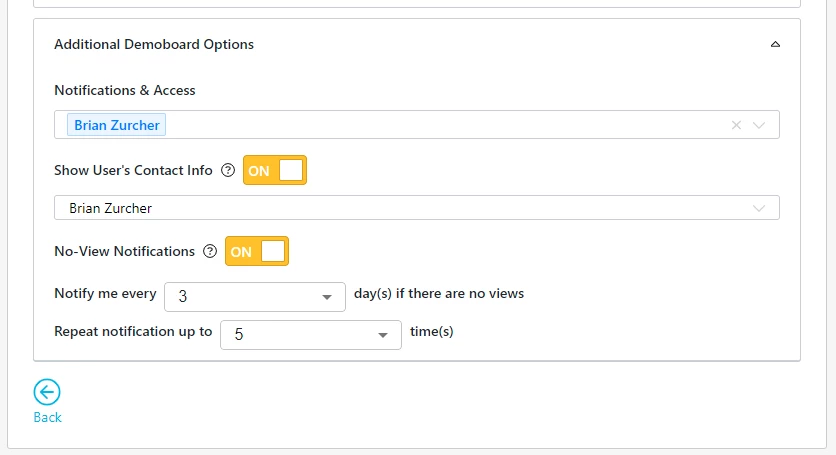
Task: Open the contact user dropdown showing Brian Zurcher
Action: [400, 208]
